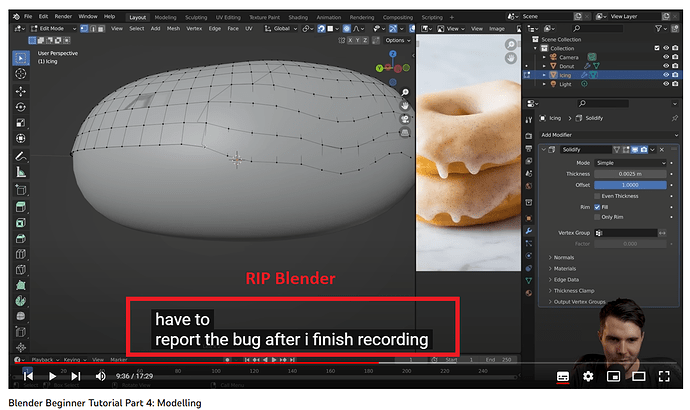Toggle Light visibility eye in outliner

pyautogui.click(x=666, y=84)
